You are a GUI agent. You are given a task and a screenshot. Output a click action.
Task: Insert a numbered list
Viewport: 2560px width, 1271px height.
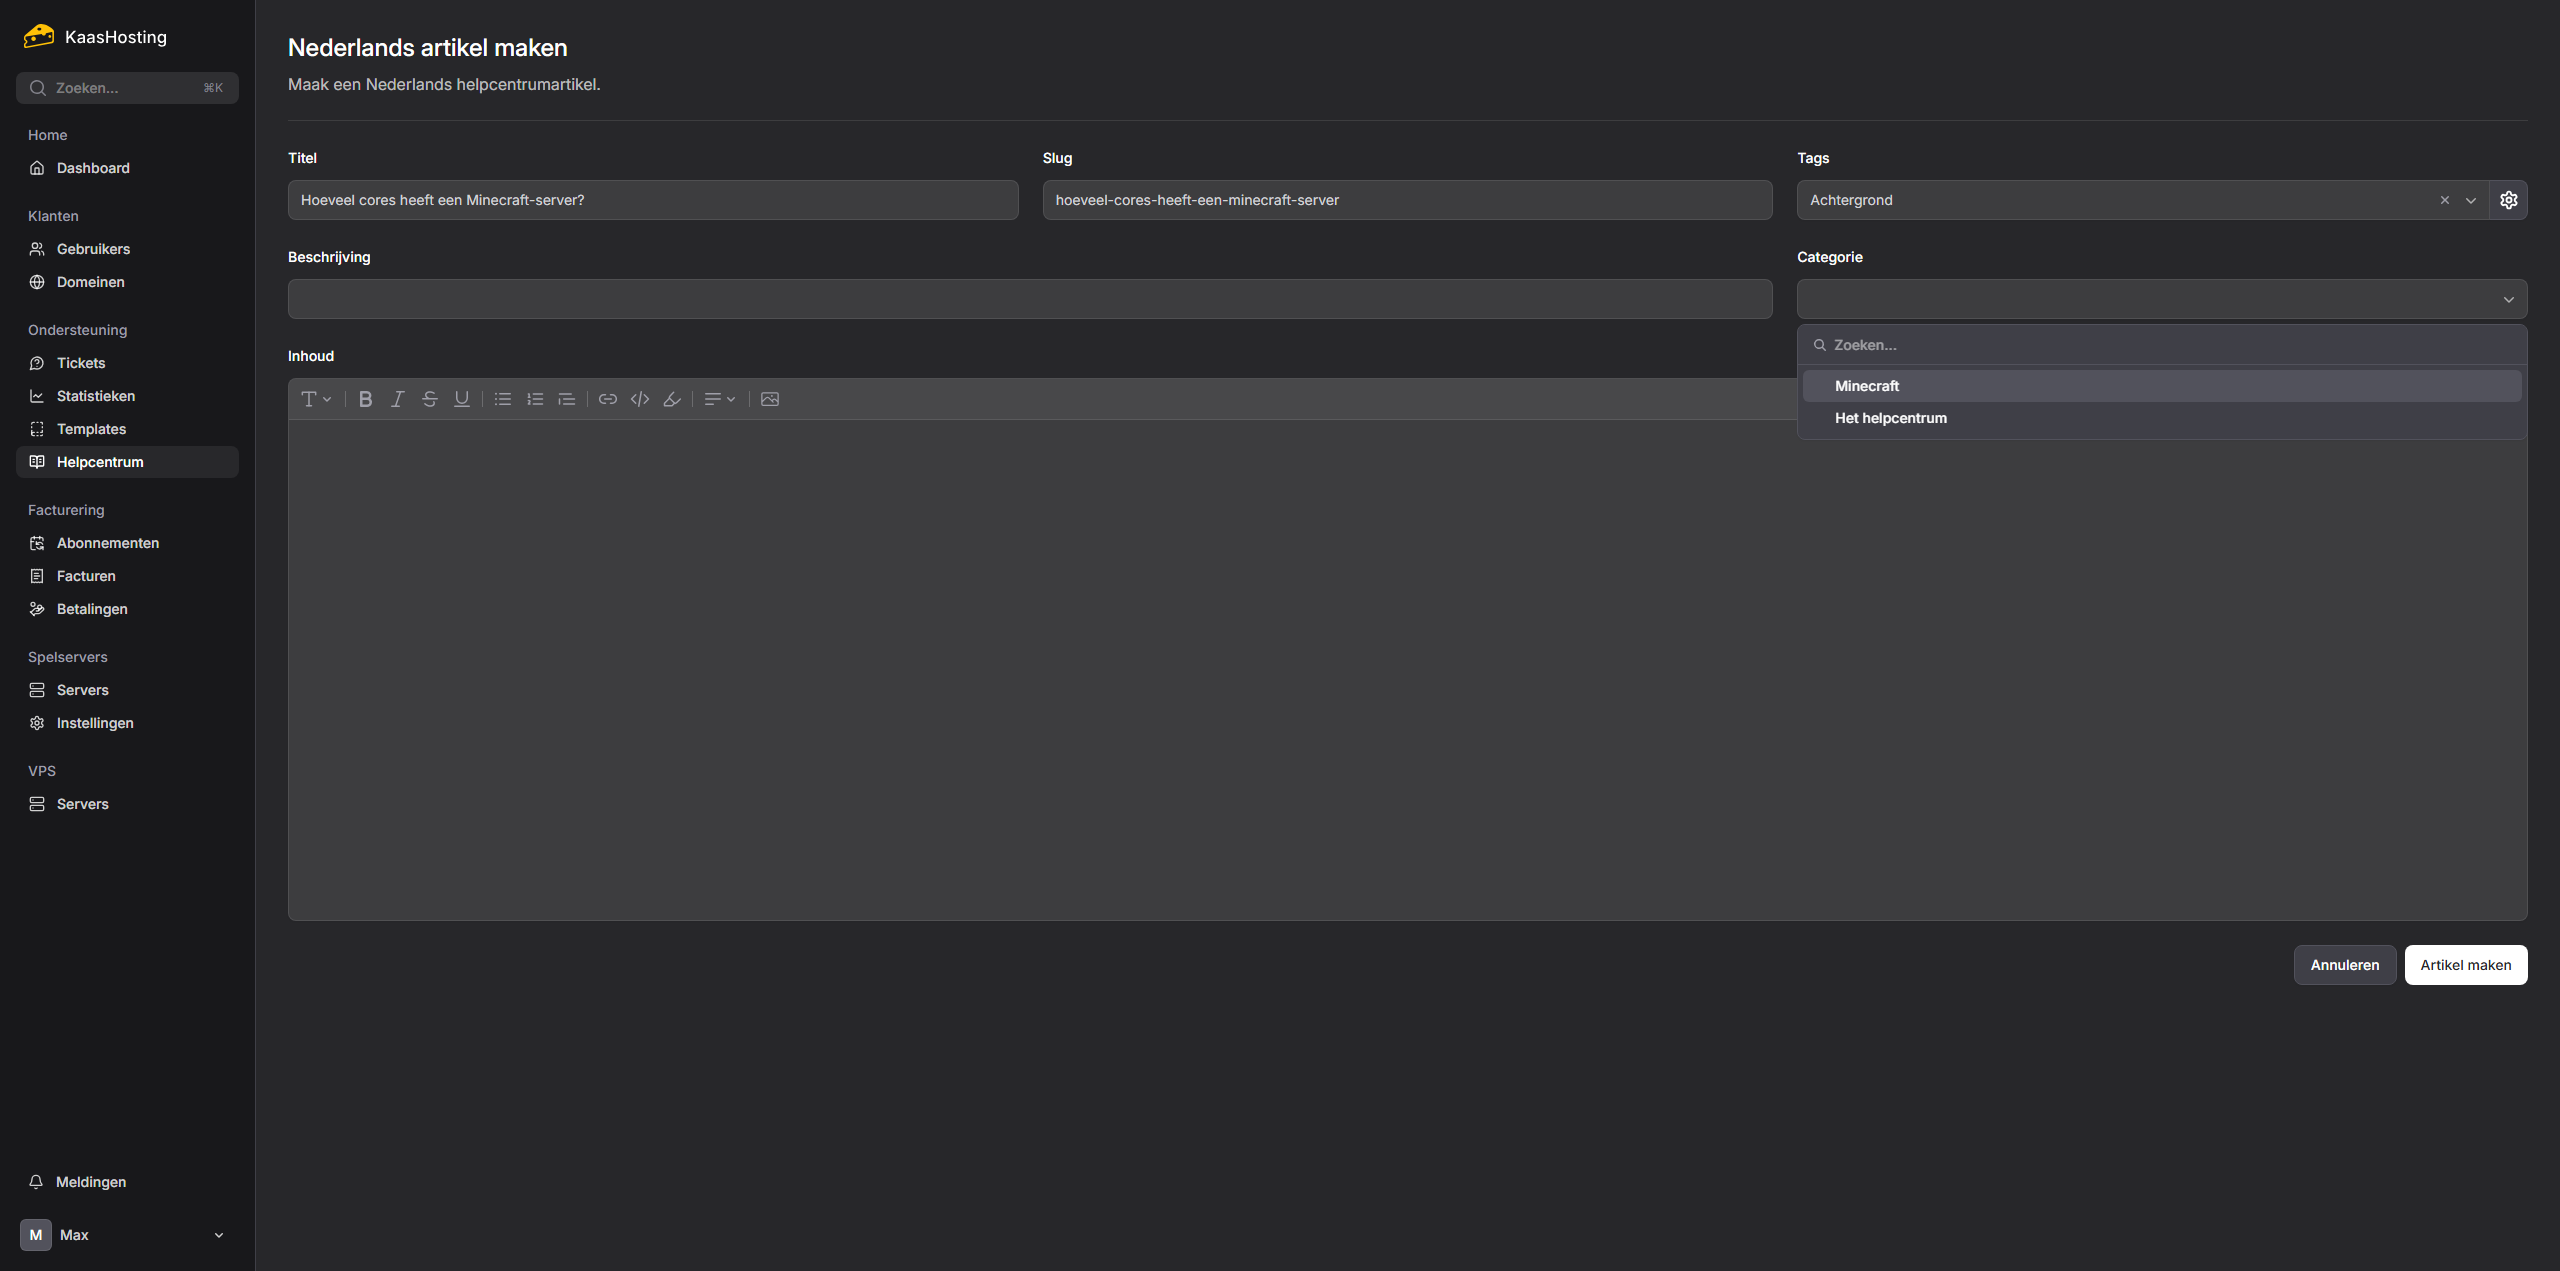(x=535, y=399)
